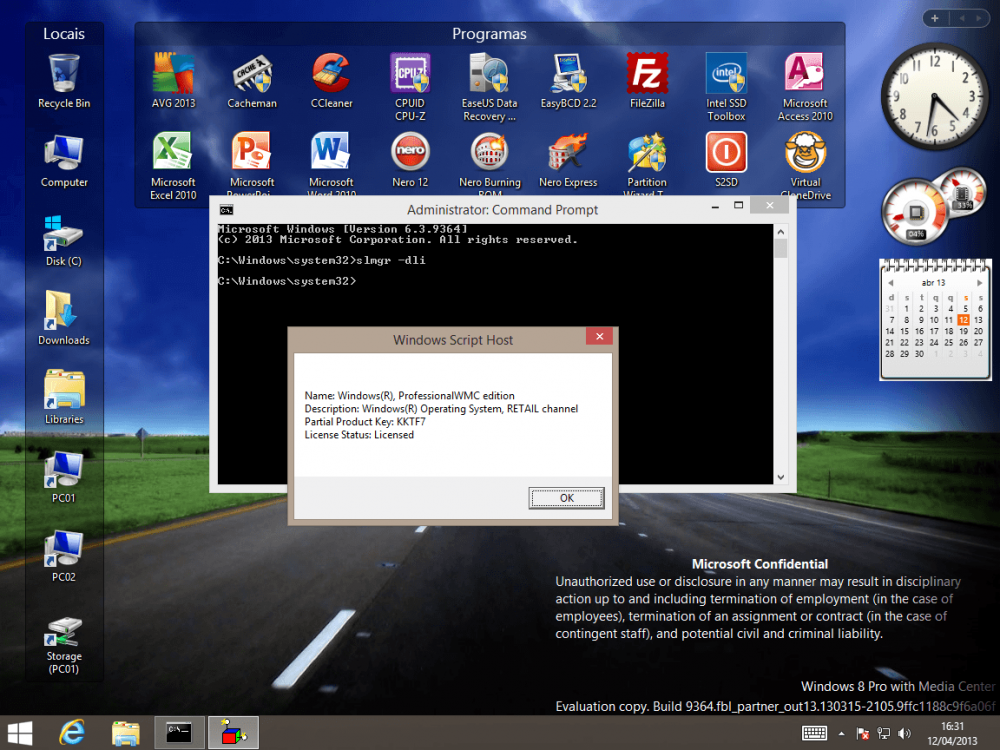Screen dimensions: 1000x750
Task: Open the Libraries shortcut
Action: click(64, 397)
